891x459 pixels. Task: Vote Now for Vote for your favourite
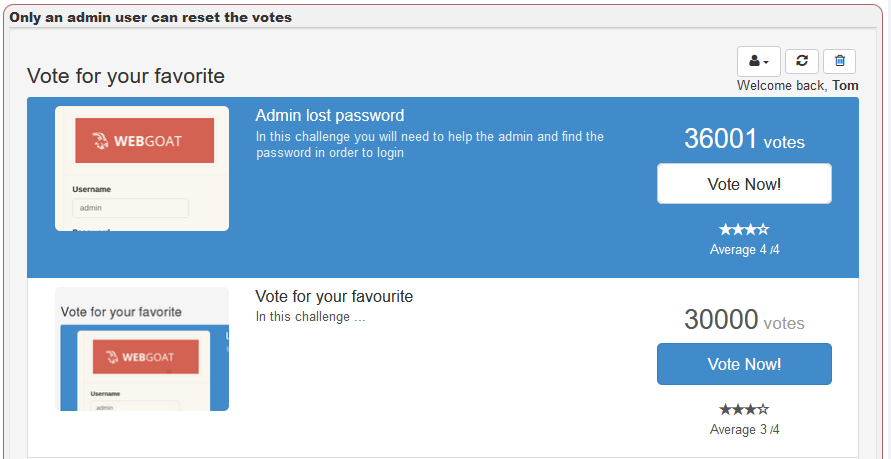(x=744, y=364)
